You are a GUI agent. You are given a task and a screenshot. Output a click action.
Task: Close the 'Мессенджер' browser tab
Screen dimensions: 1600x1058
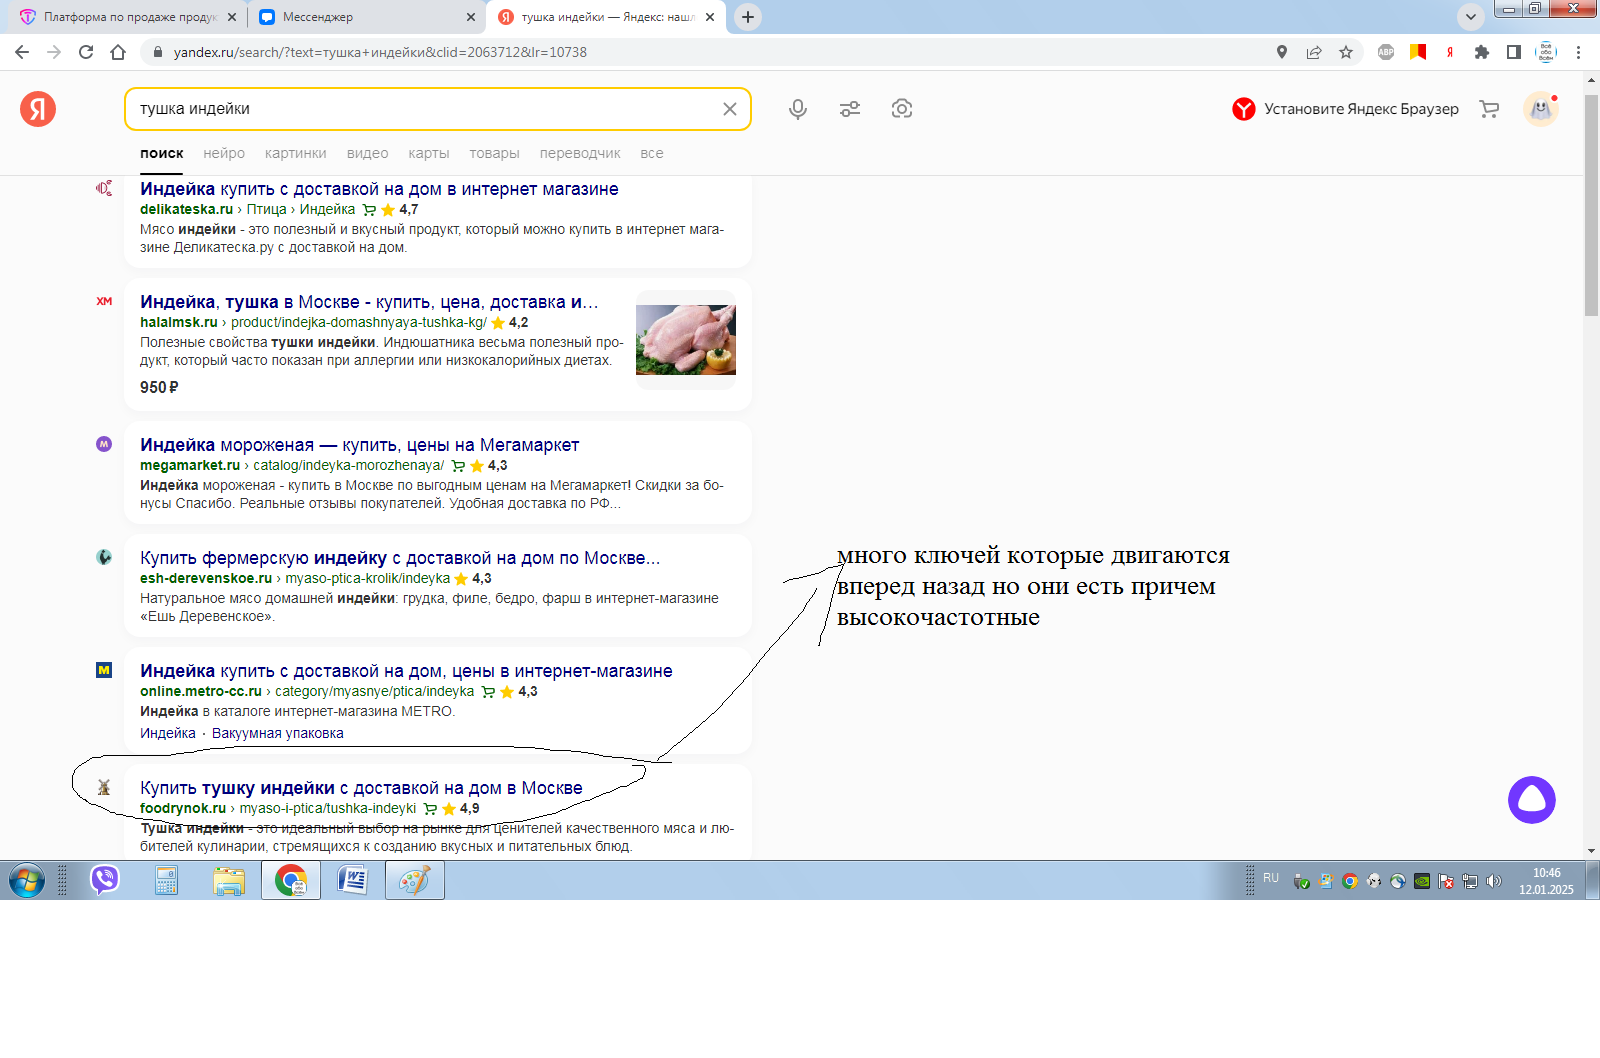(x=471, y=17)
